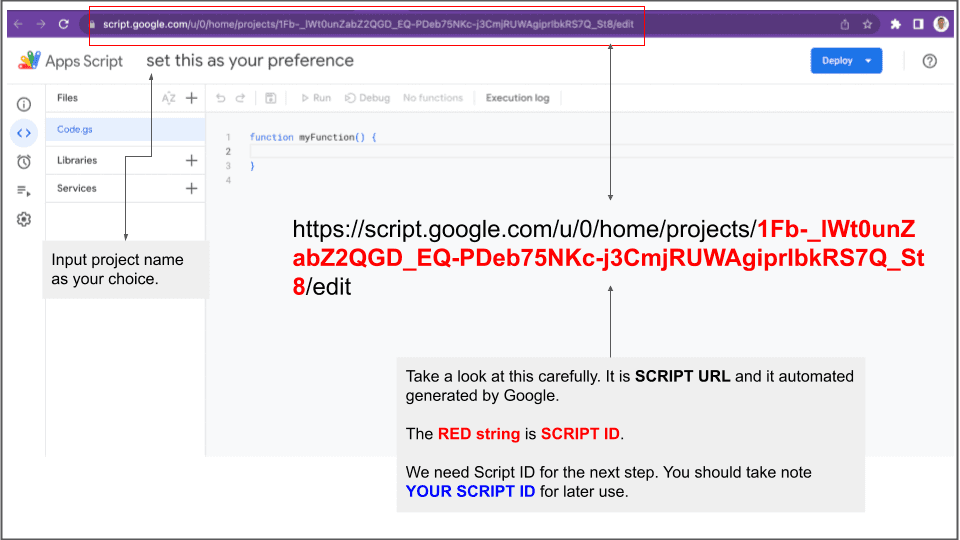
Task: Open the No functions selector
Action: click(x=433, y=98)
